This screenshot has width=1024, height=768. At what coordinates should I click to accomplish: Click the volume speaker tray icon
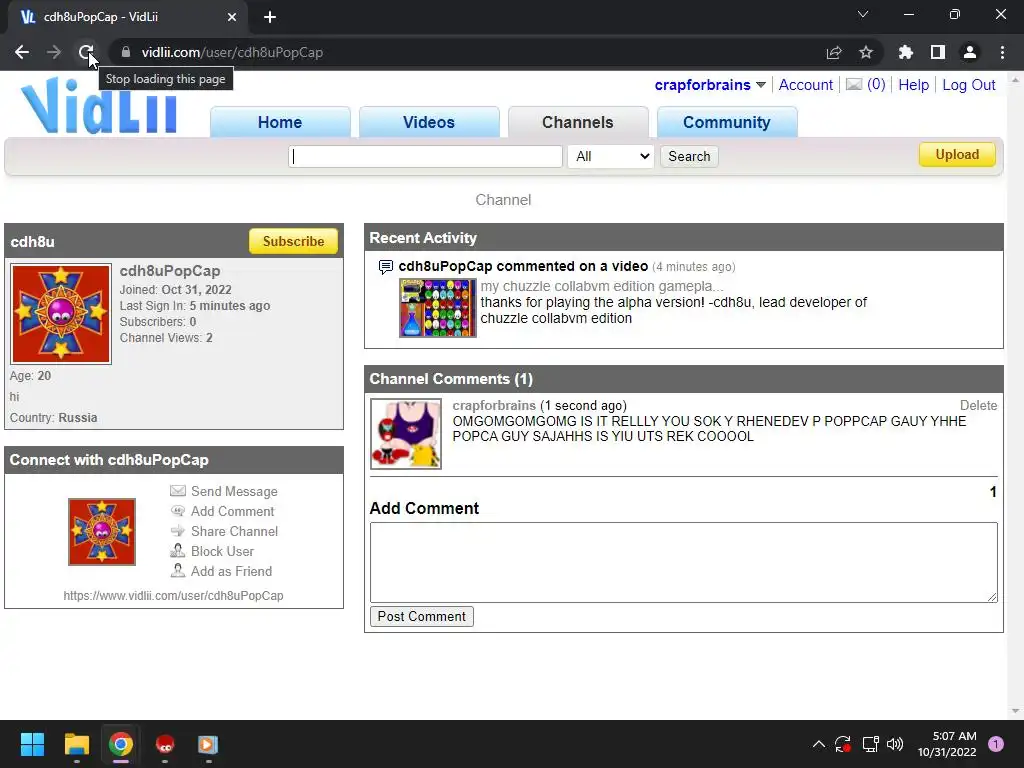click(x=895, y=744)
